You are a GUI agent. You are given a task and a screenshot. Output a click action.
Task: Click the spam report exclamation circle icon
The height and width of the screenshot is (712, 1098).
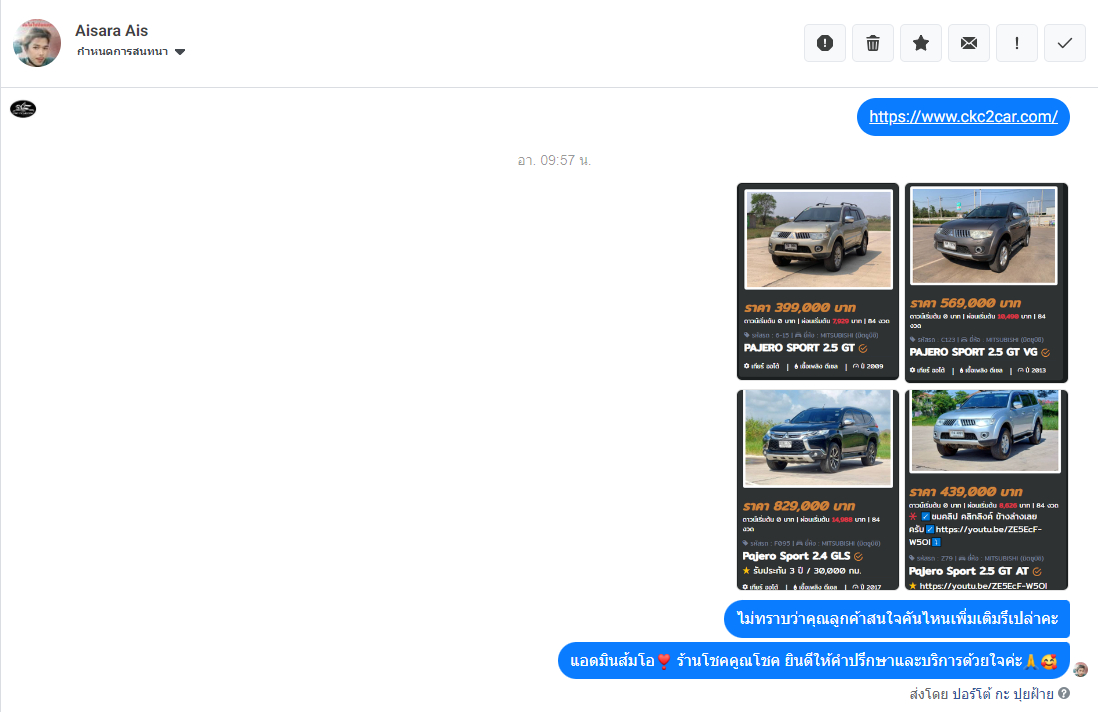[825, 43]
